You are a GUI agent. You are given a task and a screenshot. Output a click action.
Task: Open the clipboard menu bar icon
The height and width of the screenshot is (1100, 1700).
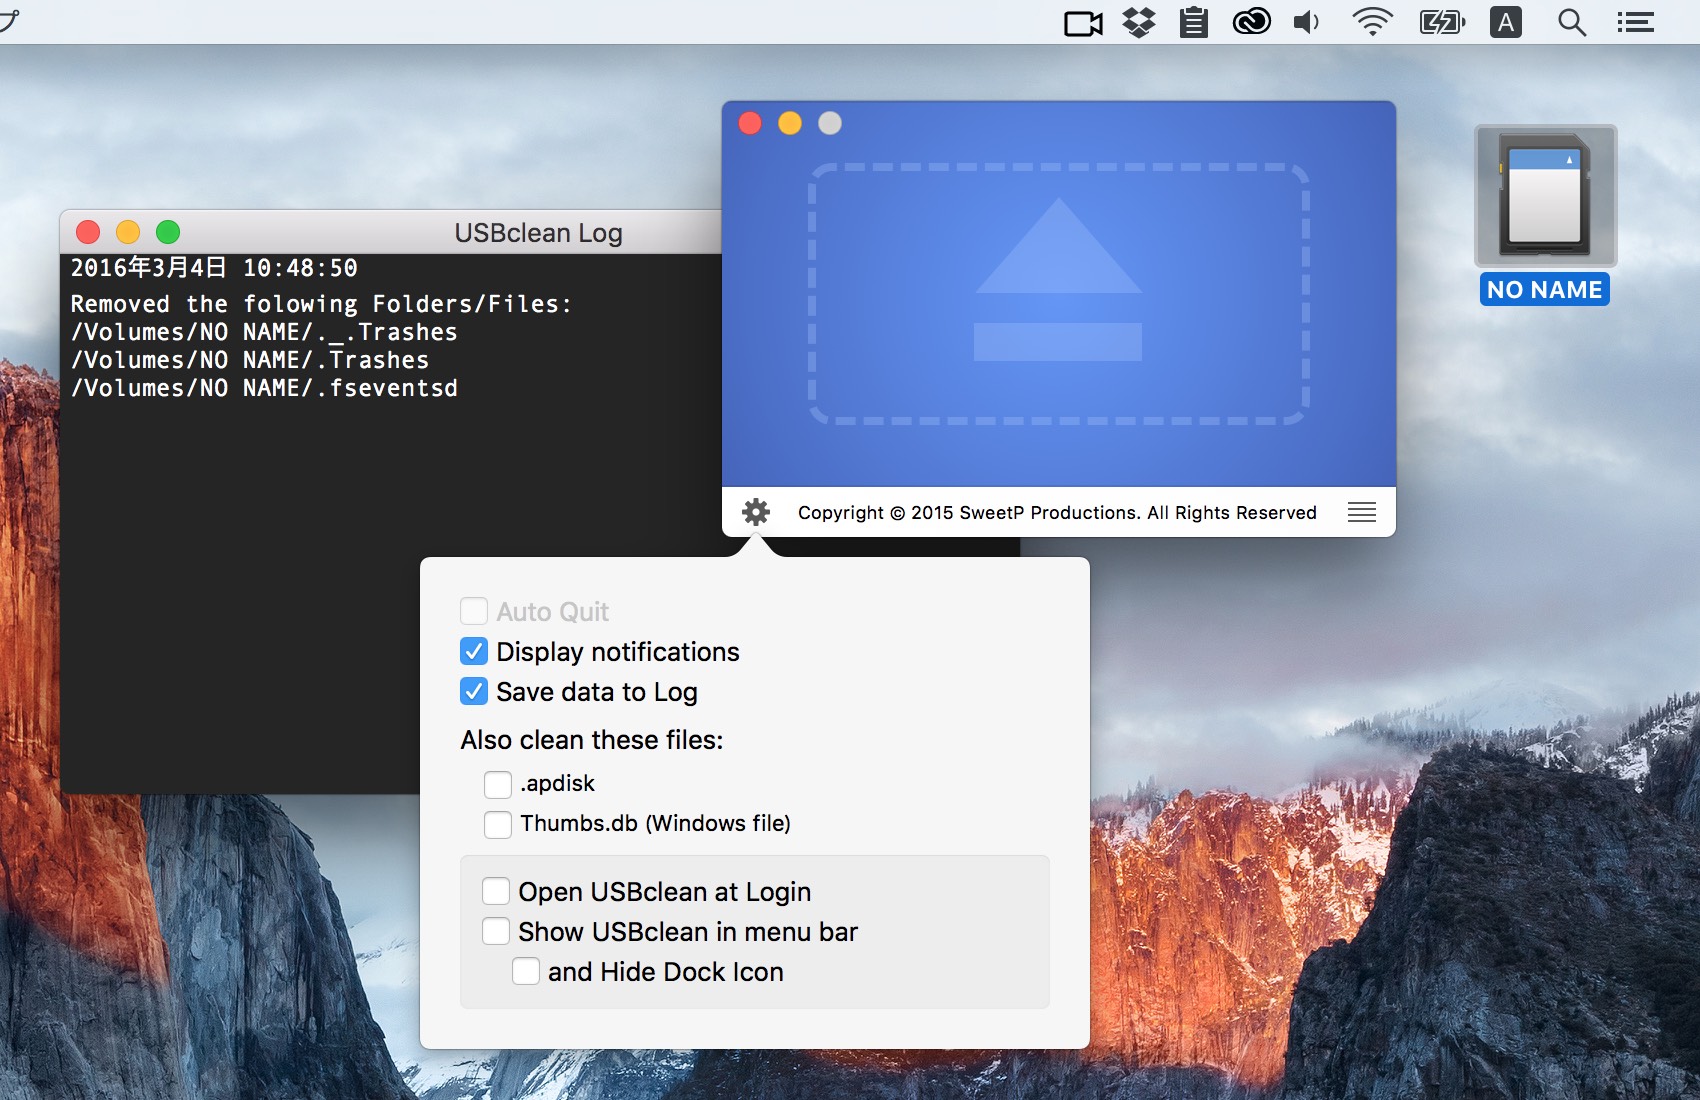click(1194, 22)
